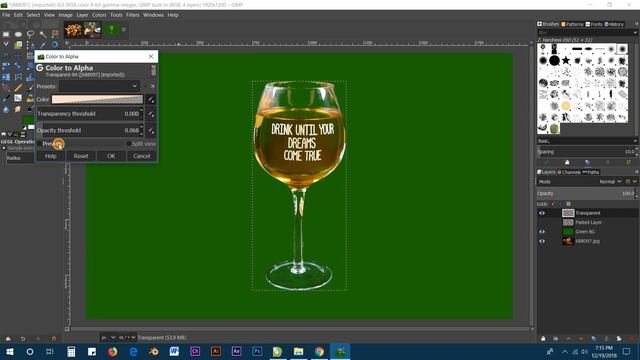Open the Layer menu
This screenshot has width=640, height=360.
click(82, 15)
